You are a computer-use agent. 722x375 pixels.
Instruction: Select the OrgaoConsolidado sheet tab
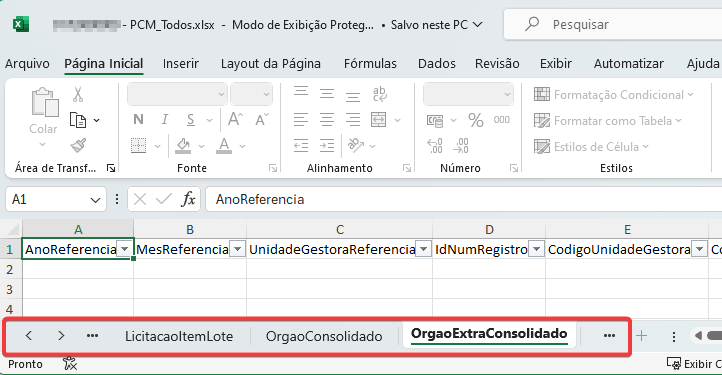(x=324, y=336)
